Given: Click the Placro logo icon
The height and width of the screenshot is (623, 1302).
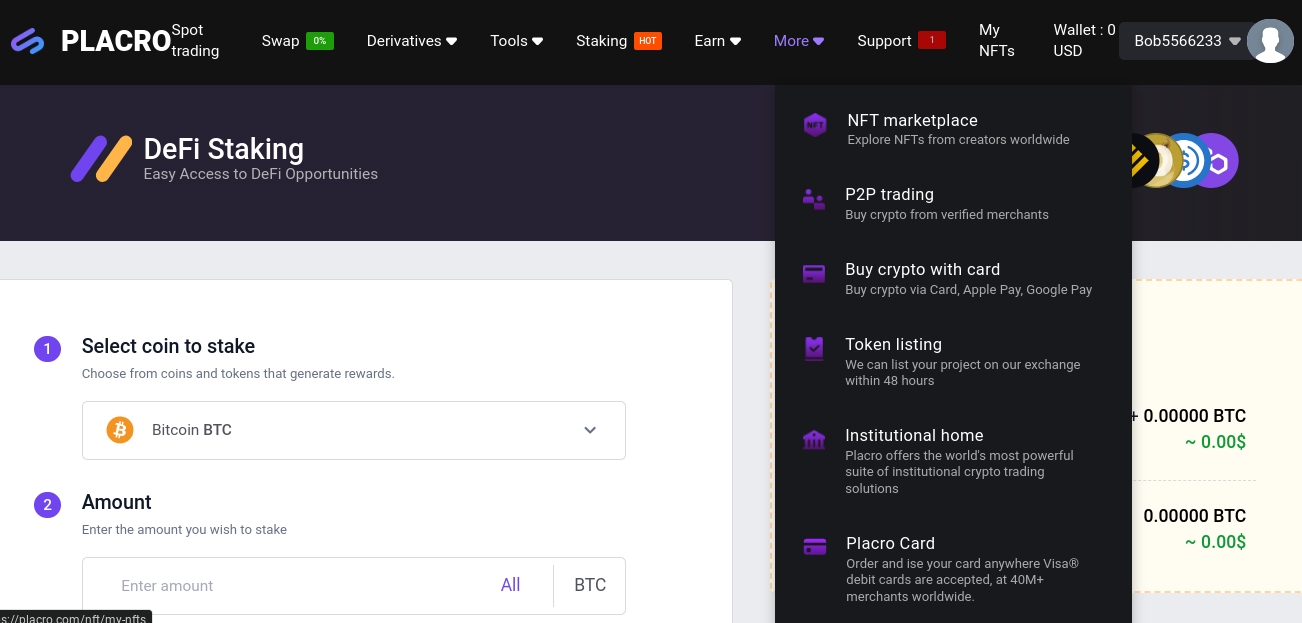Looking at the screenshot, I should [28, 41].
